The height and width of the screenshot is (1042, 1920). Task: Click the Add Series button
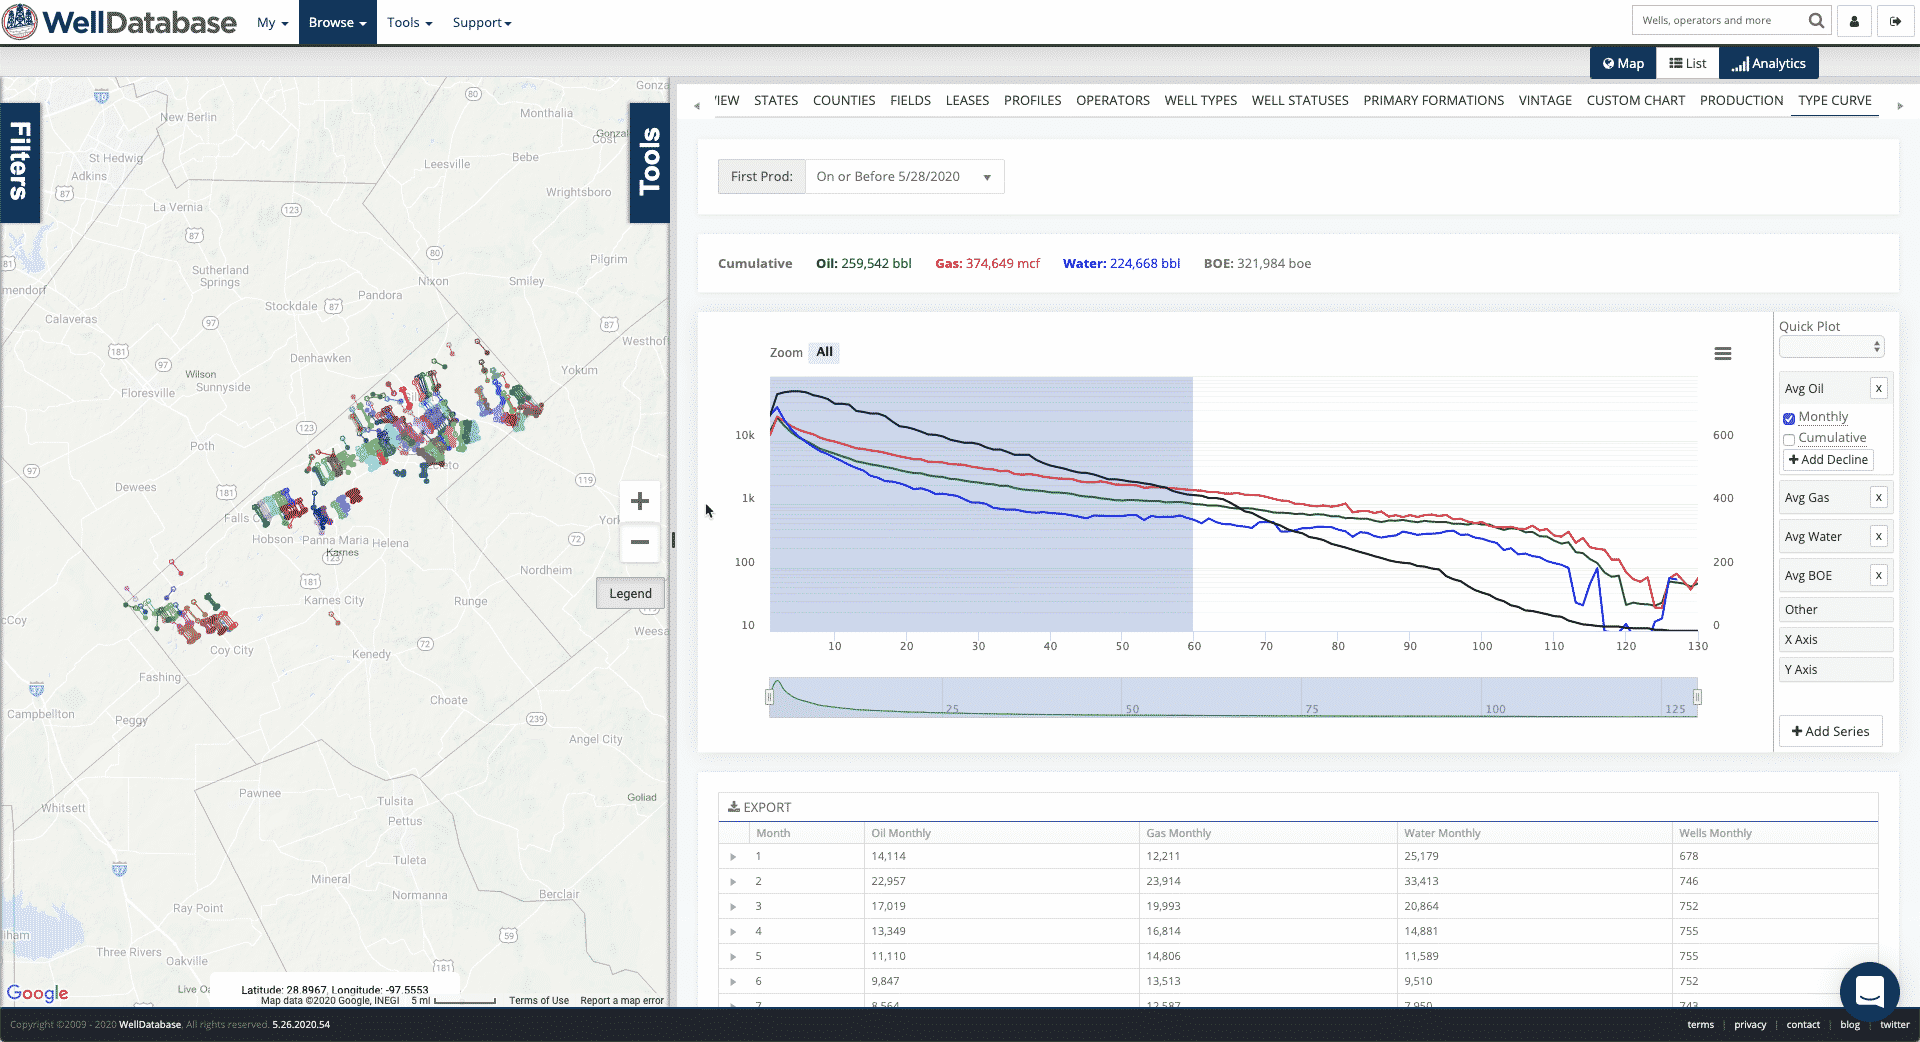[1830, 731]
